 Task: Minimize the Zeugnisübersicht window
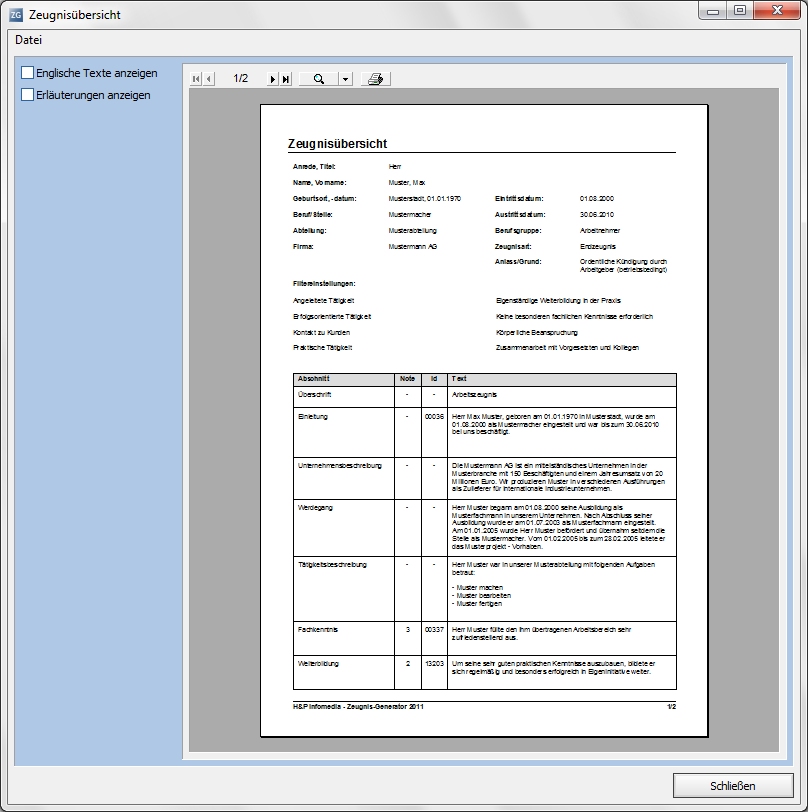tap(713, 11)
